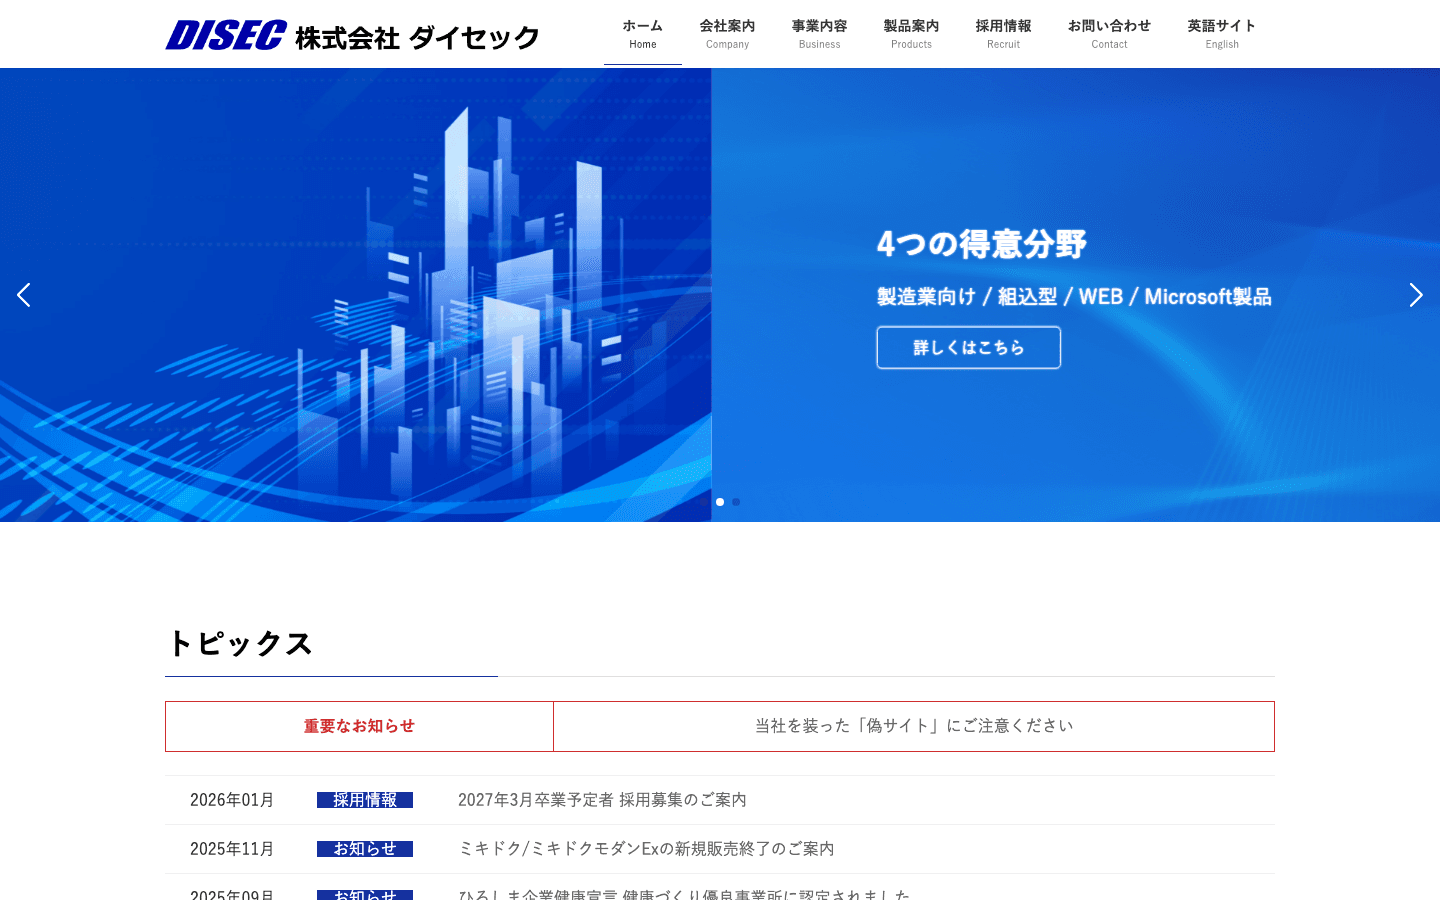The image size is (1440, 900).
Task: Click the DISEC company logo
Action: pos(352,36)
